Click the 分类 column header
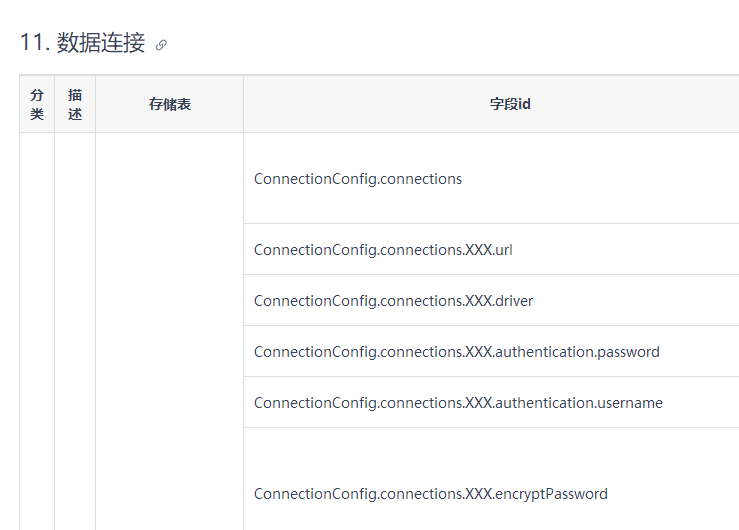The width and height of the screenshot is (739, 530). click(37, 104)
